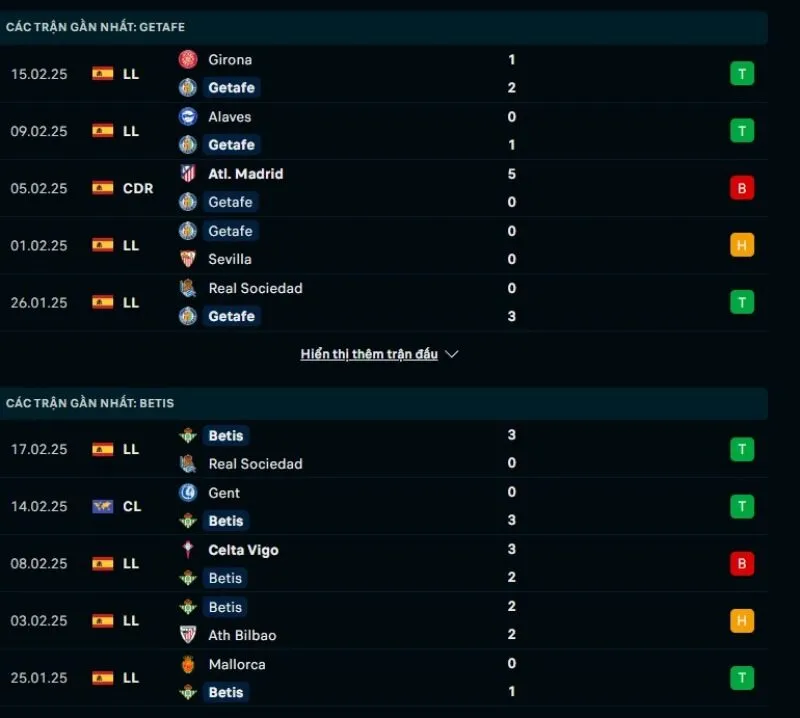Expand Hiển thị thêm trận đấu to show more matches
The height and width of the screenshot is (718, 800).
pyautogui.click(x=378, y=353)
